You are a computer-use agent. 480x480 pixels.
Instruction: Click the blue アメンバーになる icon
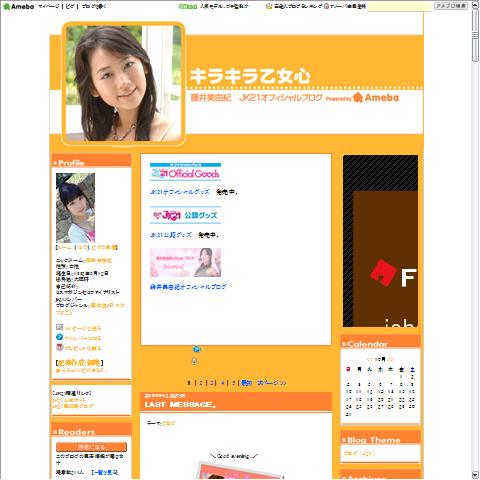(x=59, y=337)
